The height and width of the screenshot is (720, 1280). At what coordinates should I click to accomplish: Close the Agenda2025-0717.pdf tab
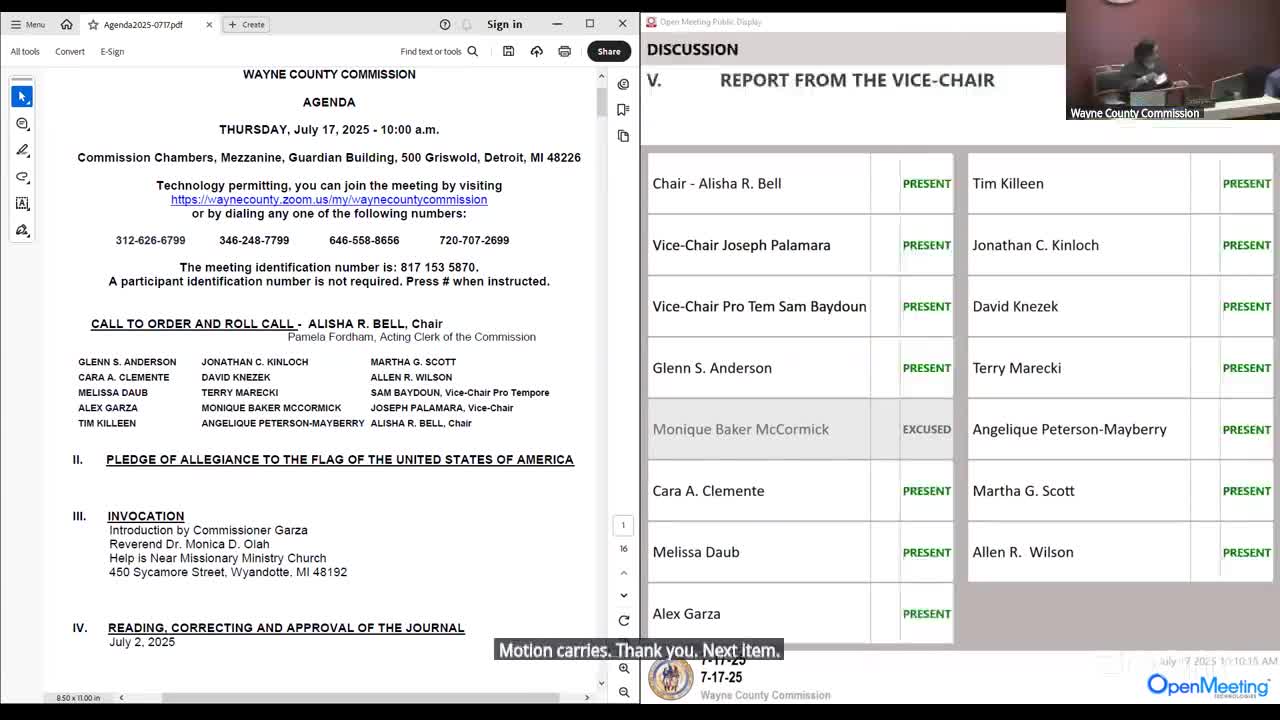pyautogui.click(x=209, y=24)
